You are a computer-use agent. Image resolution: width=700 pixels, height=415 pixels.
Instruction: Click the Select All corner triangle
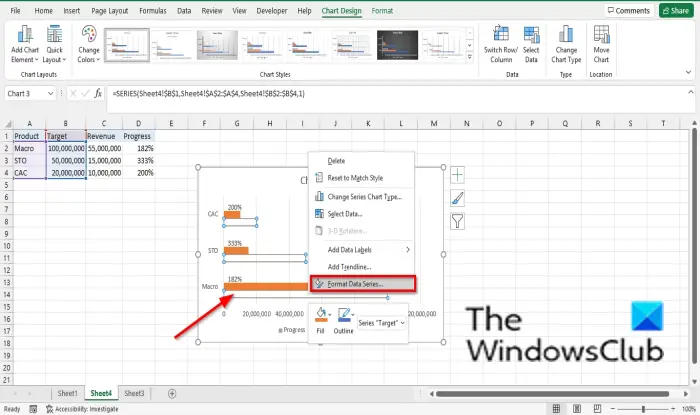pos(8,124)
